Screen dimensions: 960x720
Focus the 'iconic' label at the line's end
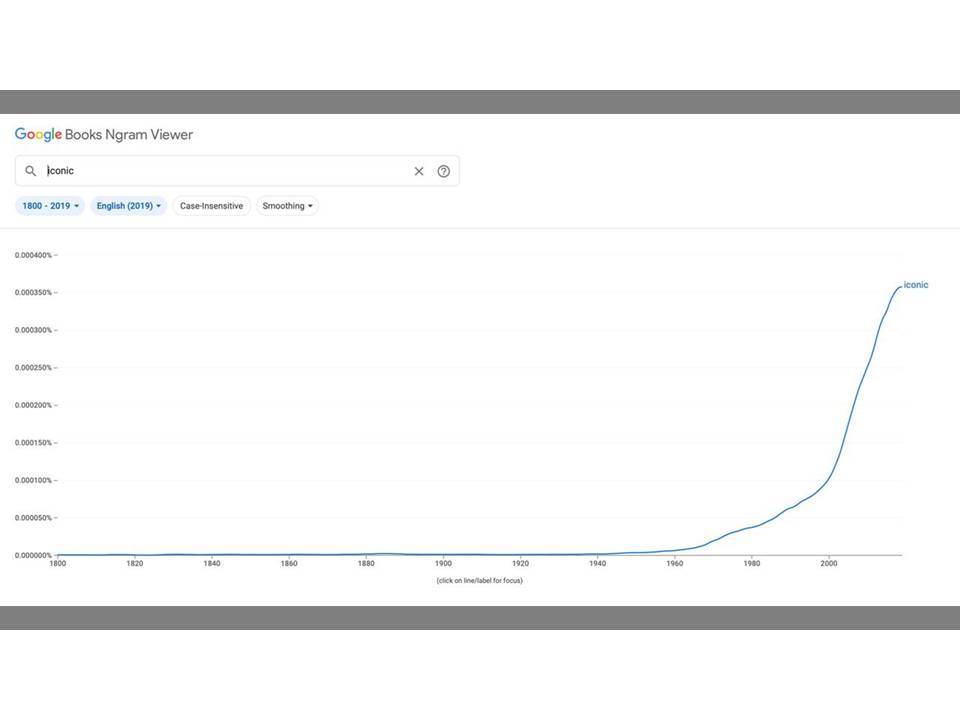(916, 285)
